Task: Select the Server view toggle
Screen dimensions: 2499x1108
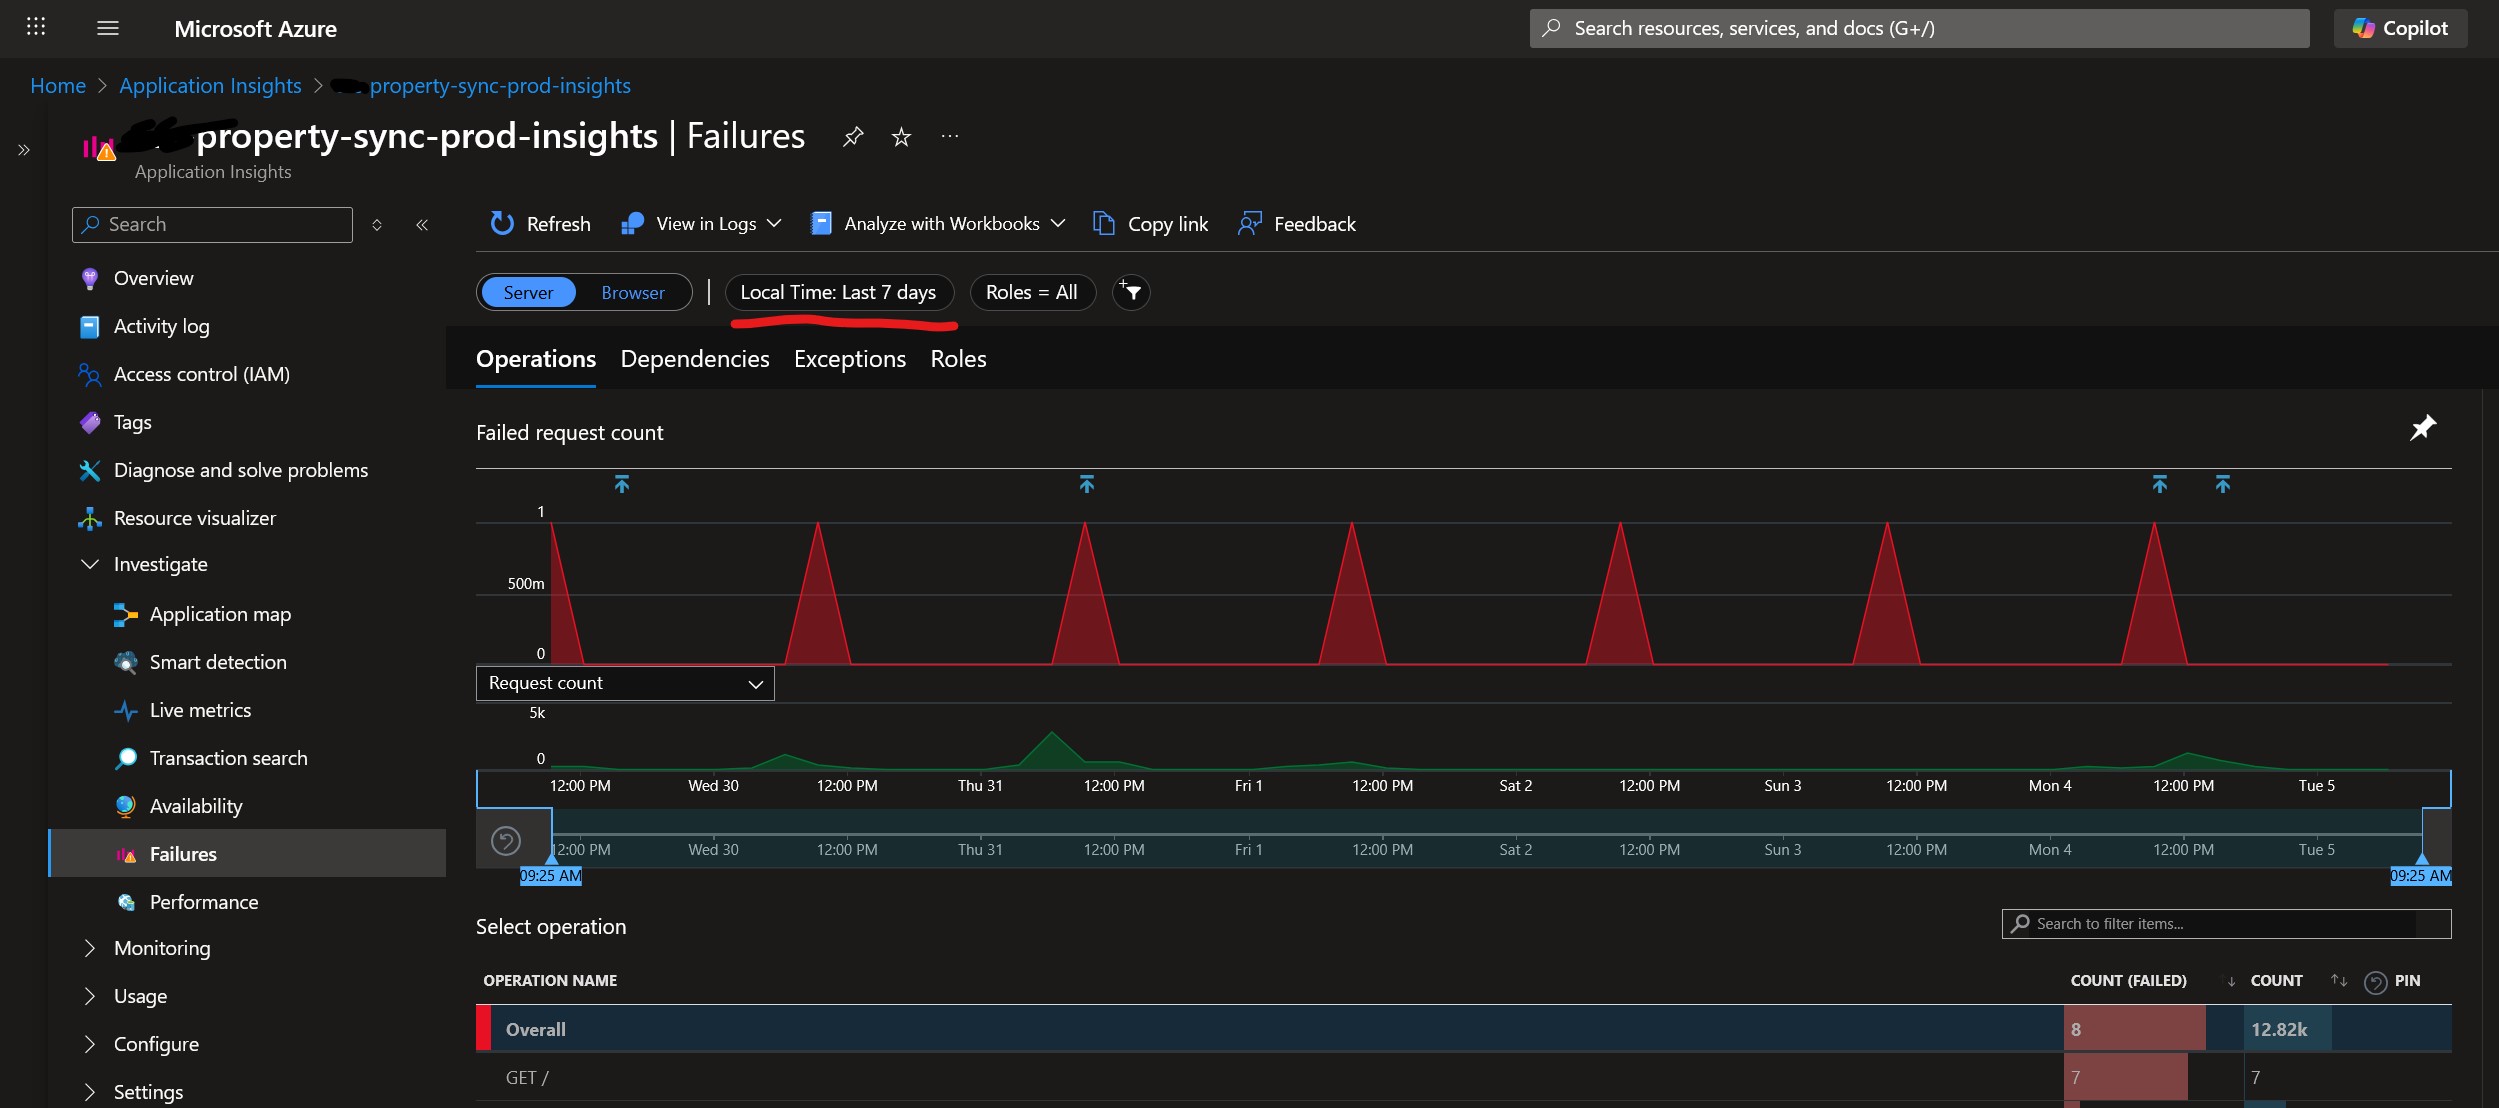Action: (528, 292)
